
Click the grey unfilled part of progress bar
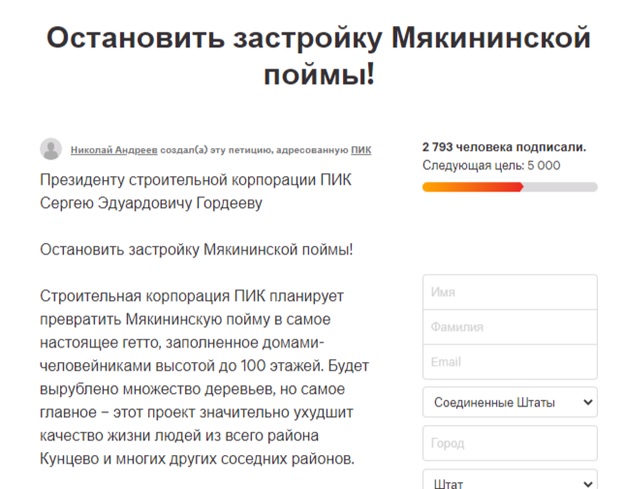click(560, 187)
